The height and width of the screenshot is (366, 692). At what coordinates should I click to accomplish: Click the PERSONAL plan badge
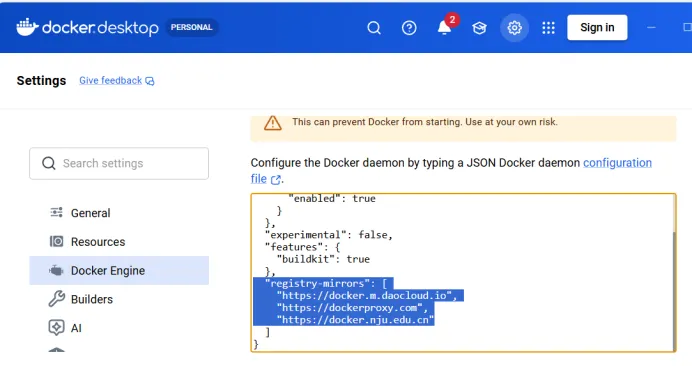click(192, 27)
